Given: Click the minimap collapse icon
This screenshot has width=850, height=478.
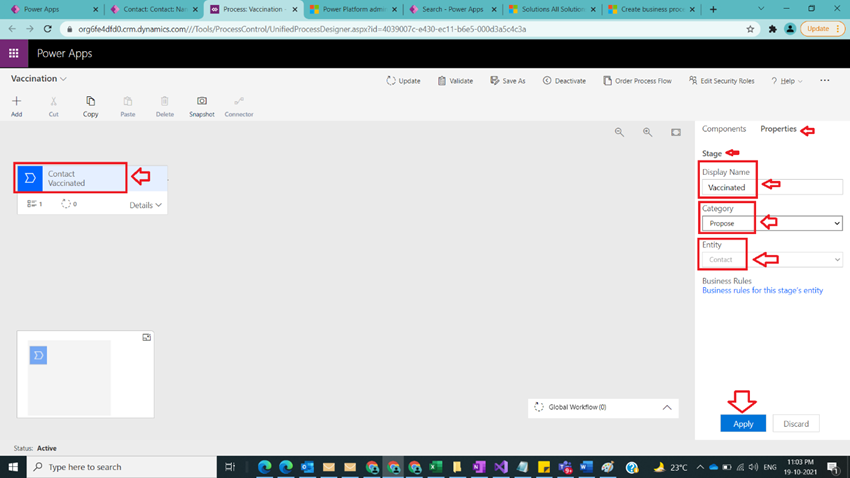Looking at the screenshot, I should coord(146,338).
